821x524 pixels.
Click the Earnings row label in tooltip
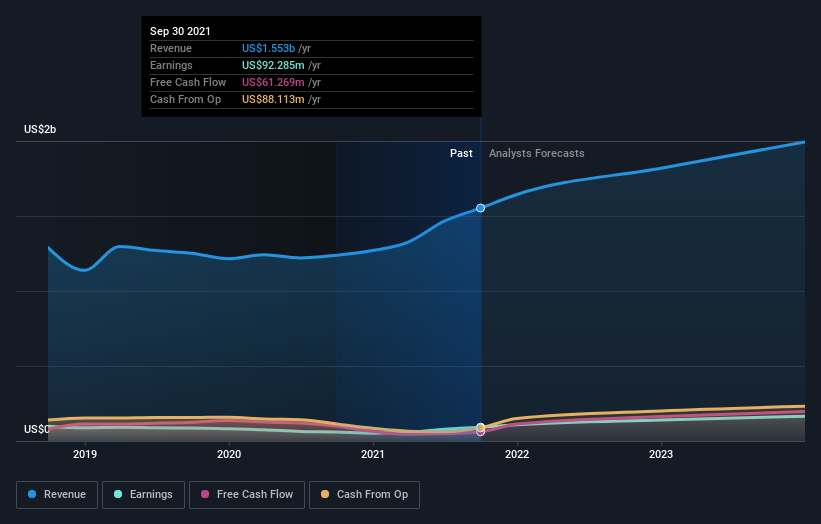pos(171,65)
